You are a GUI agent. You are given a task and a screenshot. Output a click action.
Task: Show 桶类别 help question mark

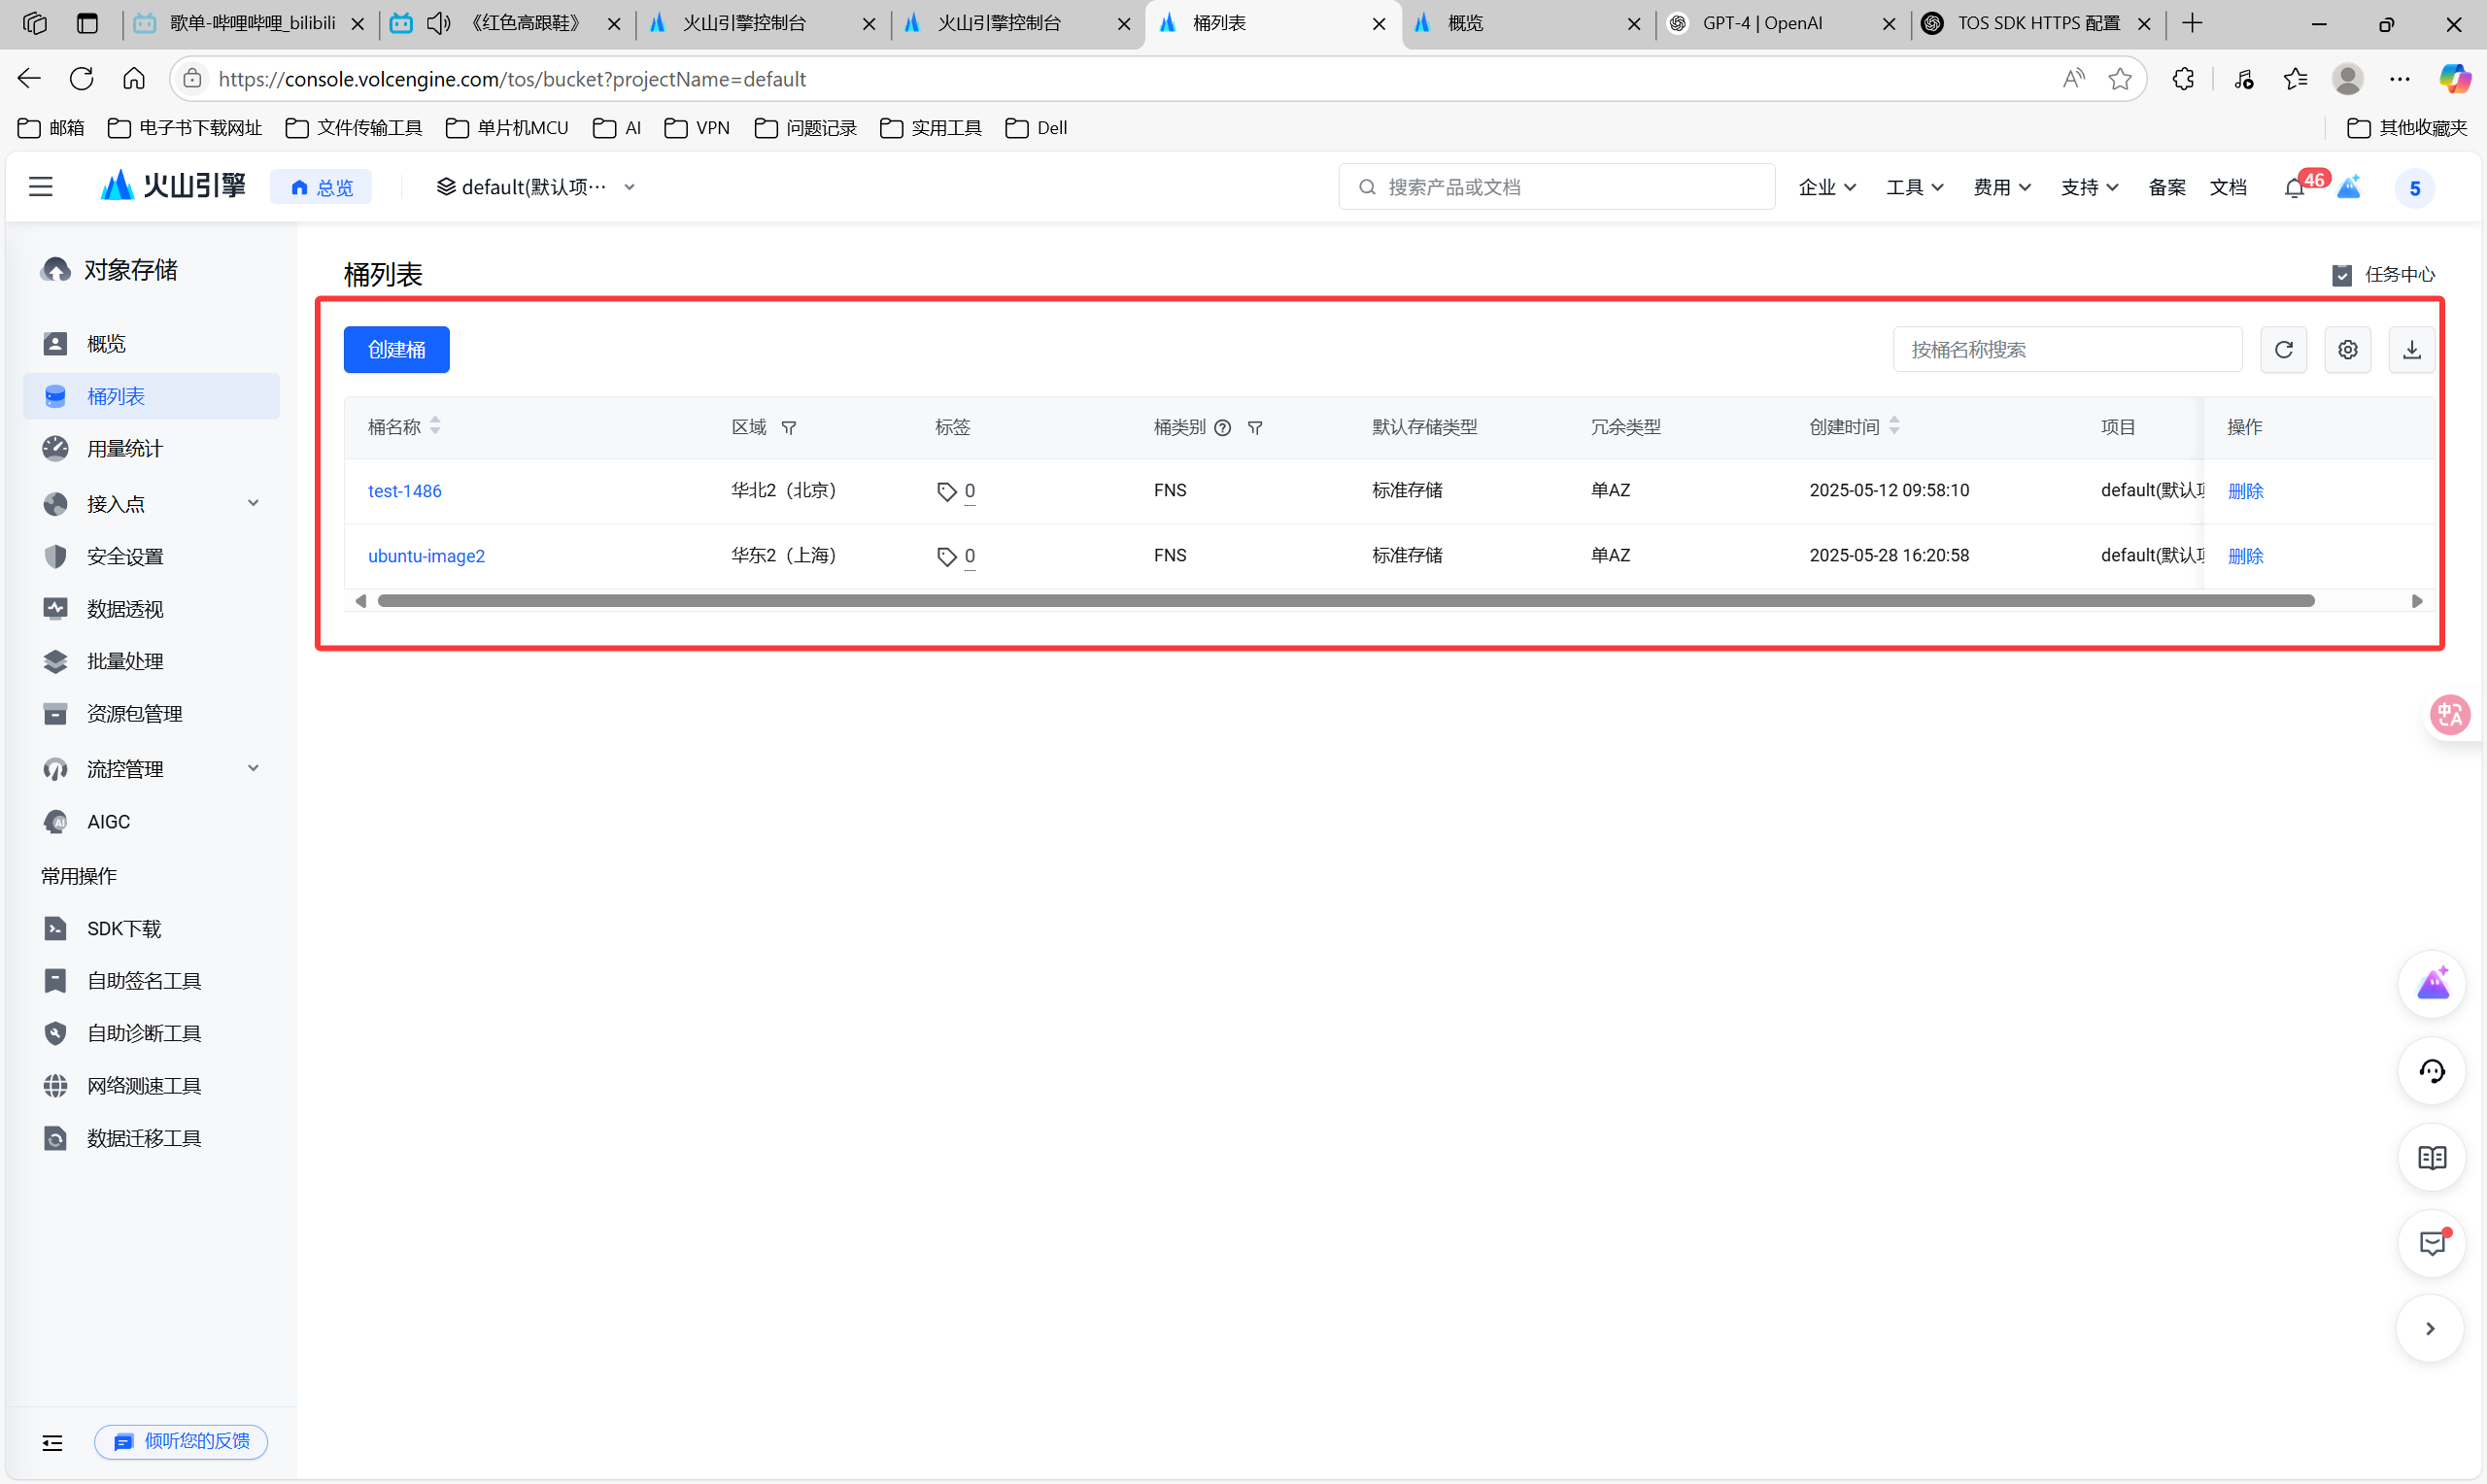pos(1222,428)
